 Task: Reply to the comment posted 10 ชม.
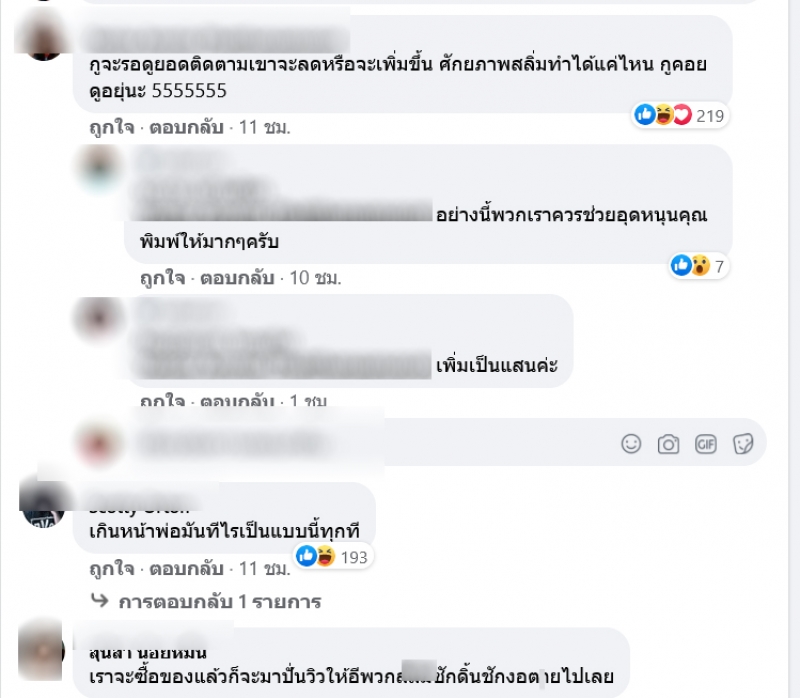coord(237,278)
